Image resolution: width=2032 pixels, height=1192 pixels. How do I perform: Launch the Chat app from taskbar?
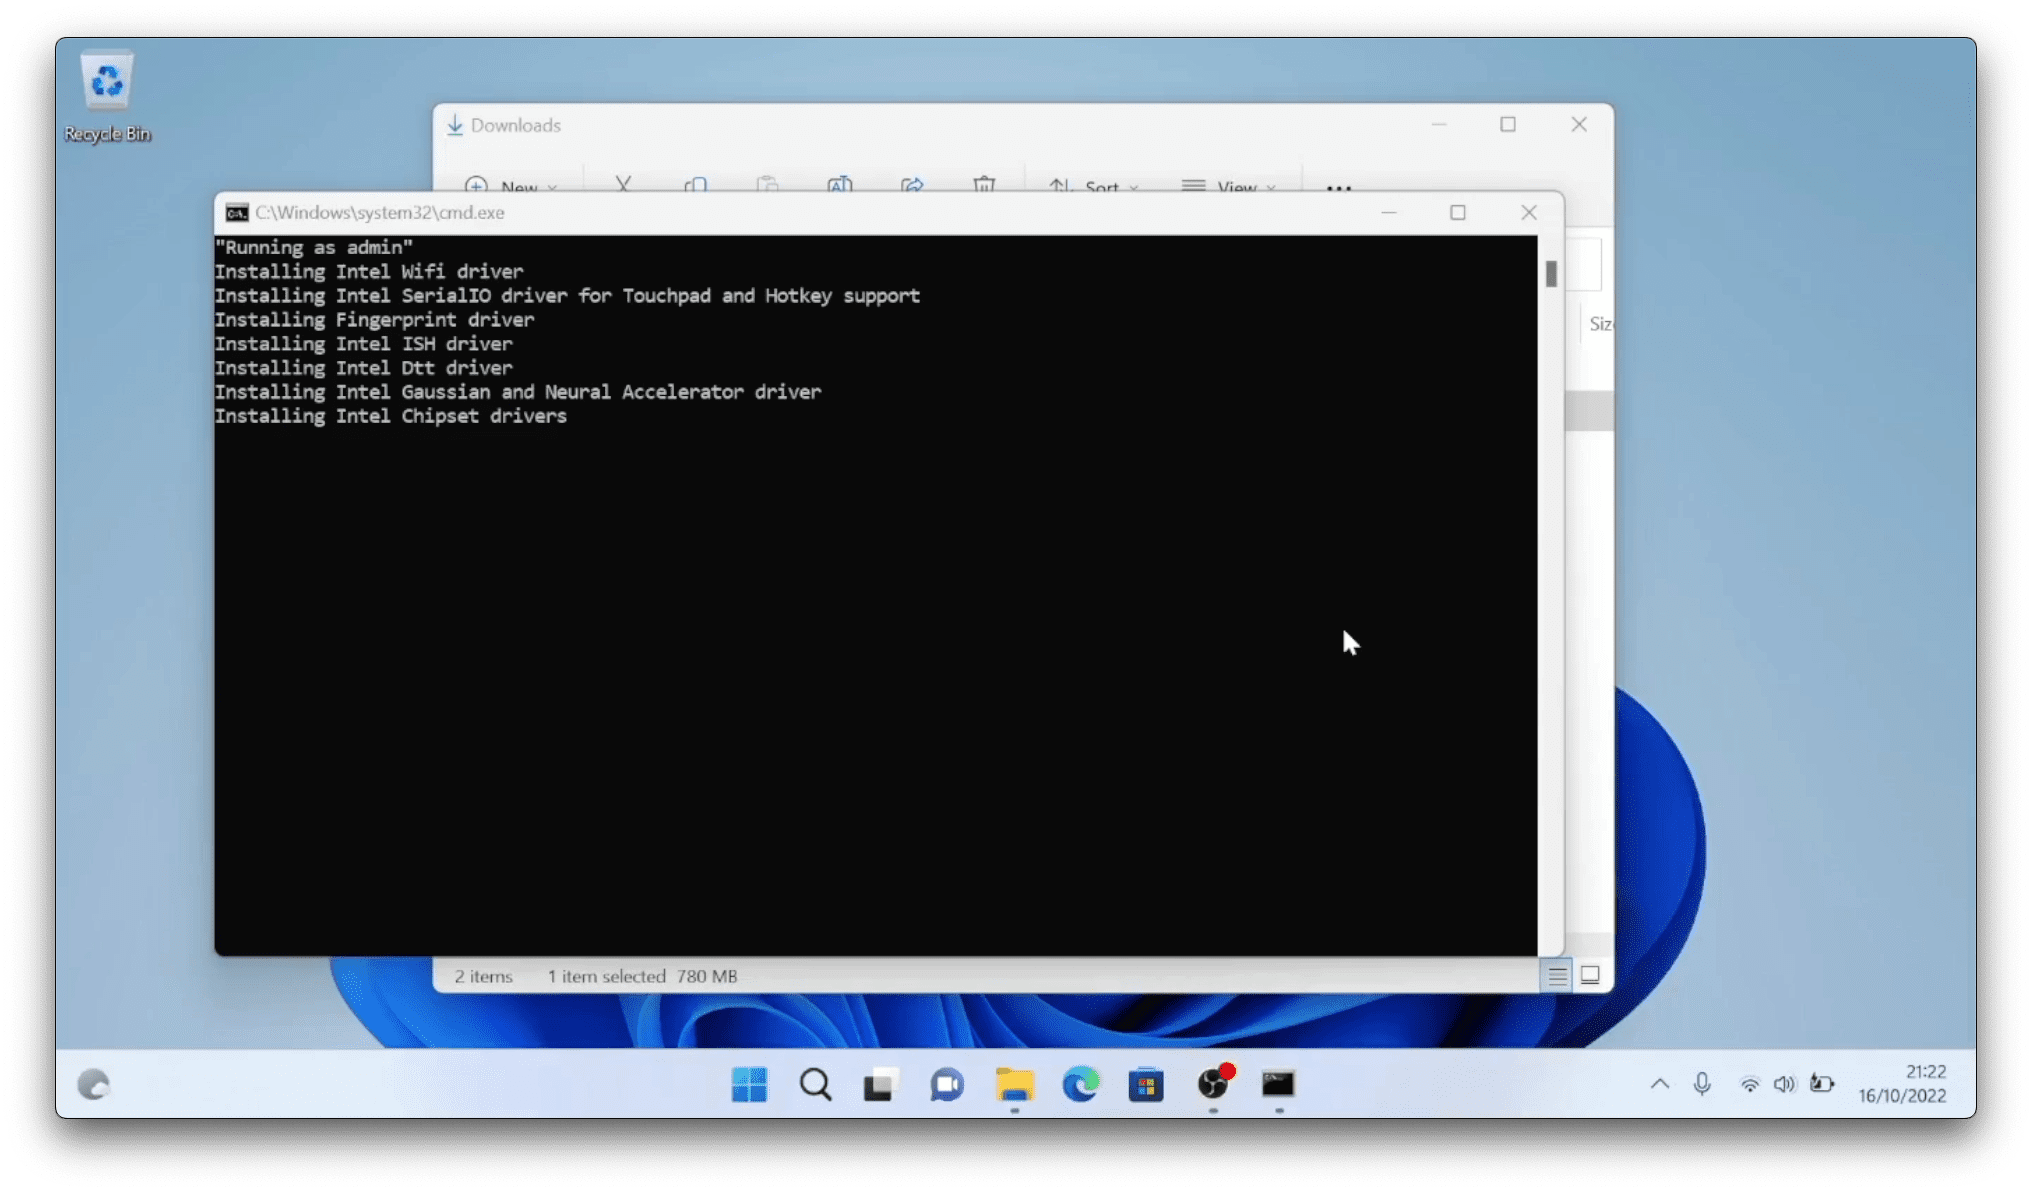pyautogui.click(x=947, y=1084)
